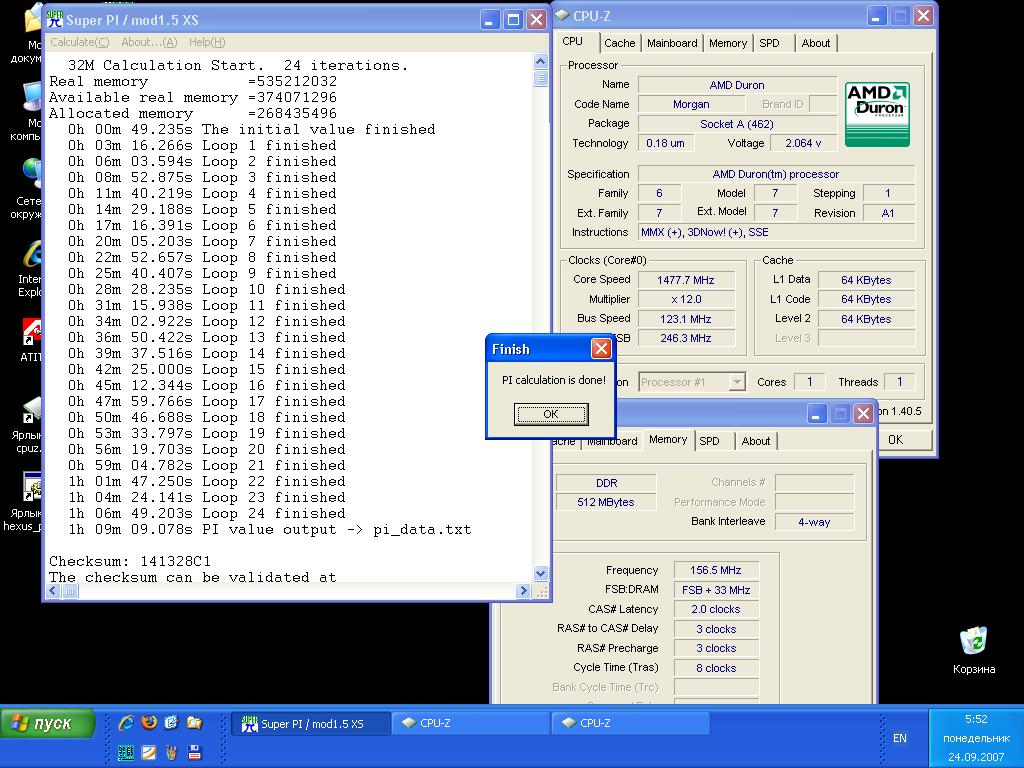Click the Super PI title bar icon
This screenshot has width=1024, height=768.
55,20
